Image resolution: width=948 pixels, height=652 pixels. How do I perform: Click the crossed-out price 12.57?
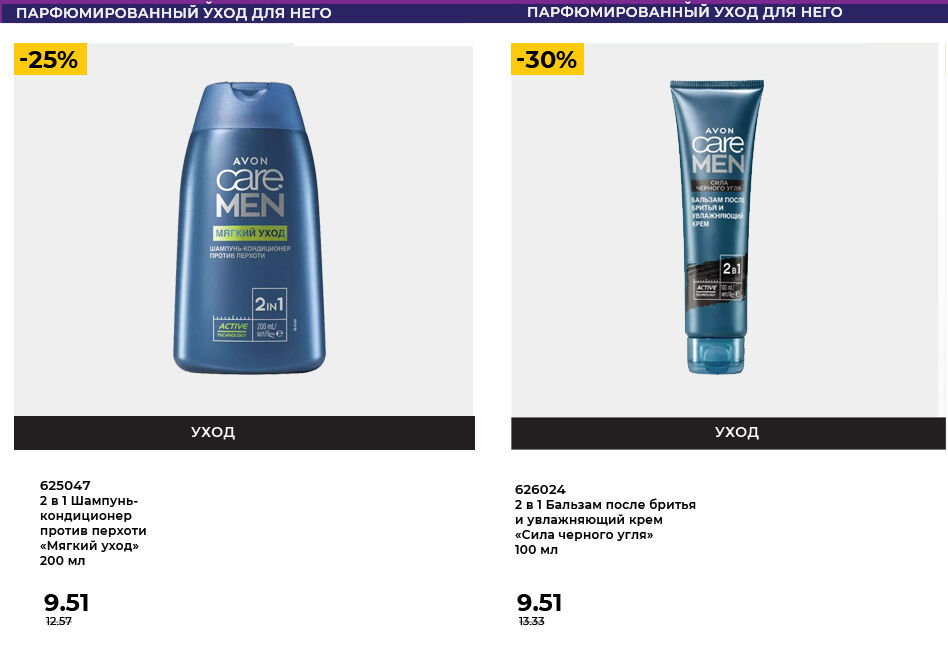[59, 621]
